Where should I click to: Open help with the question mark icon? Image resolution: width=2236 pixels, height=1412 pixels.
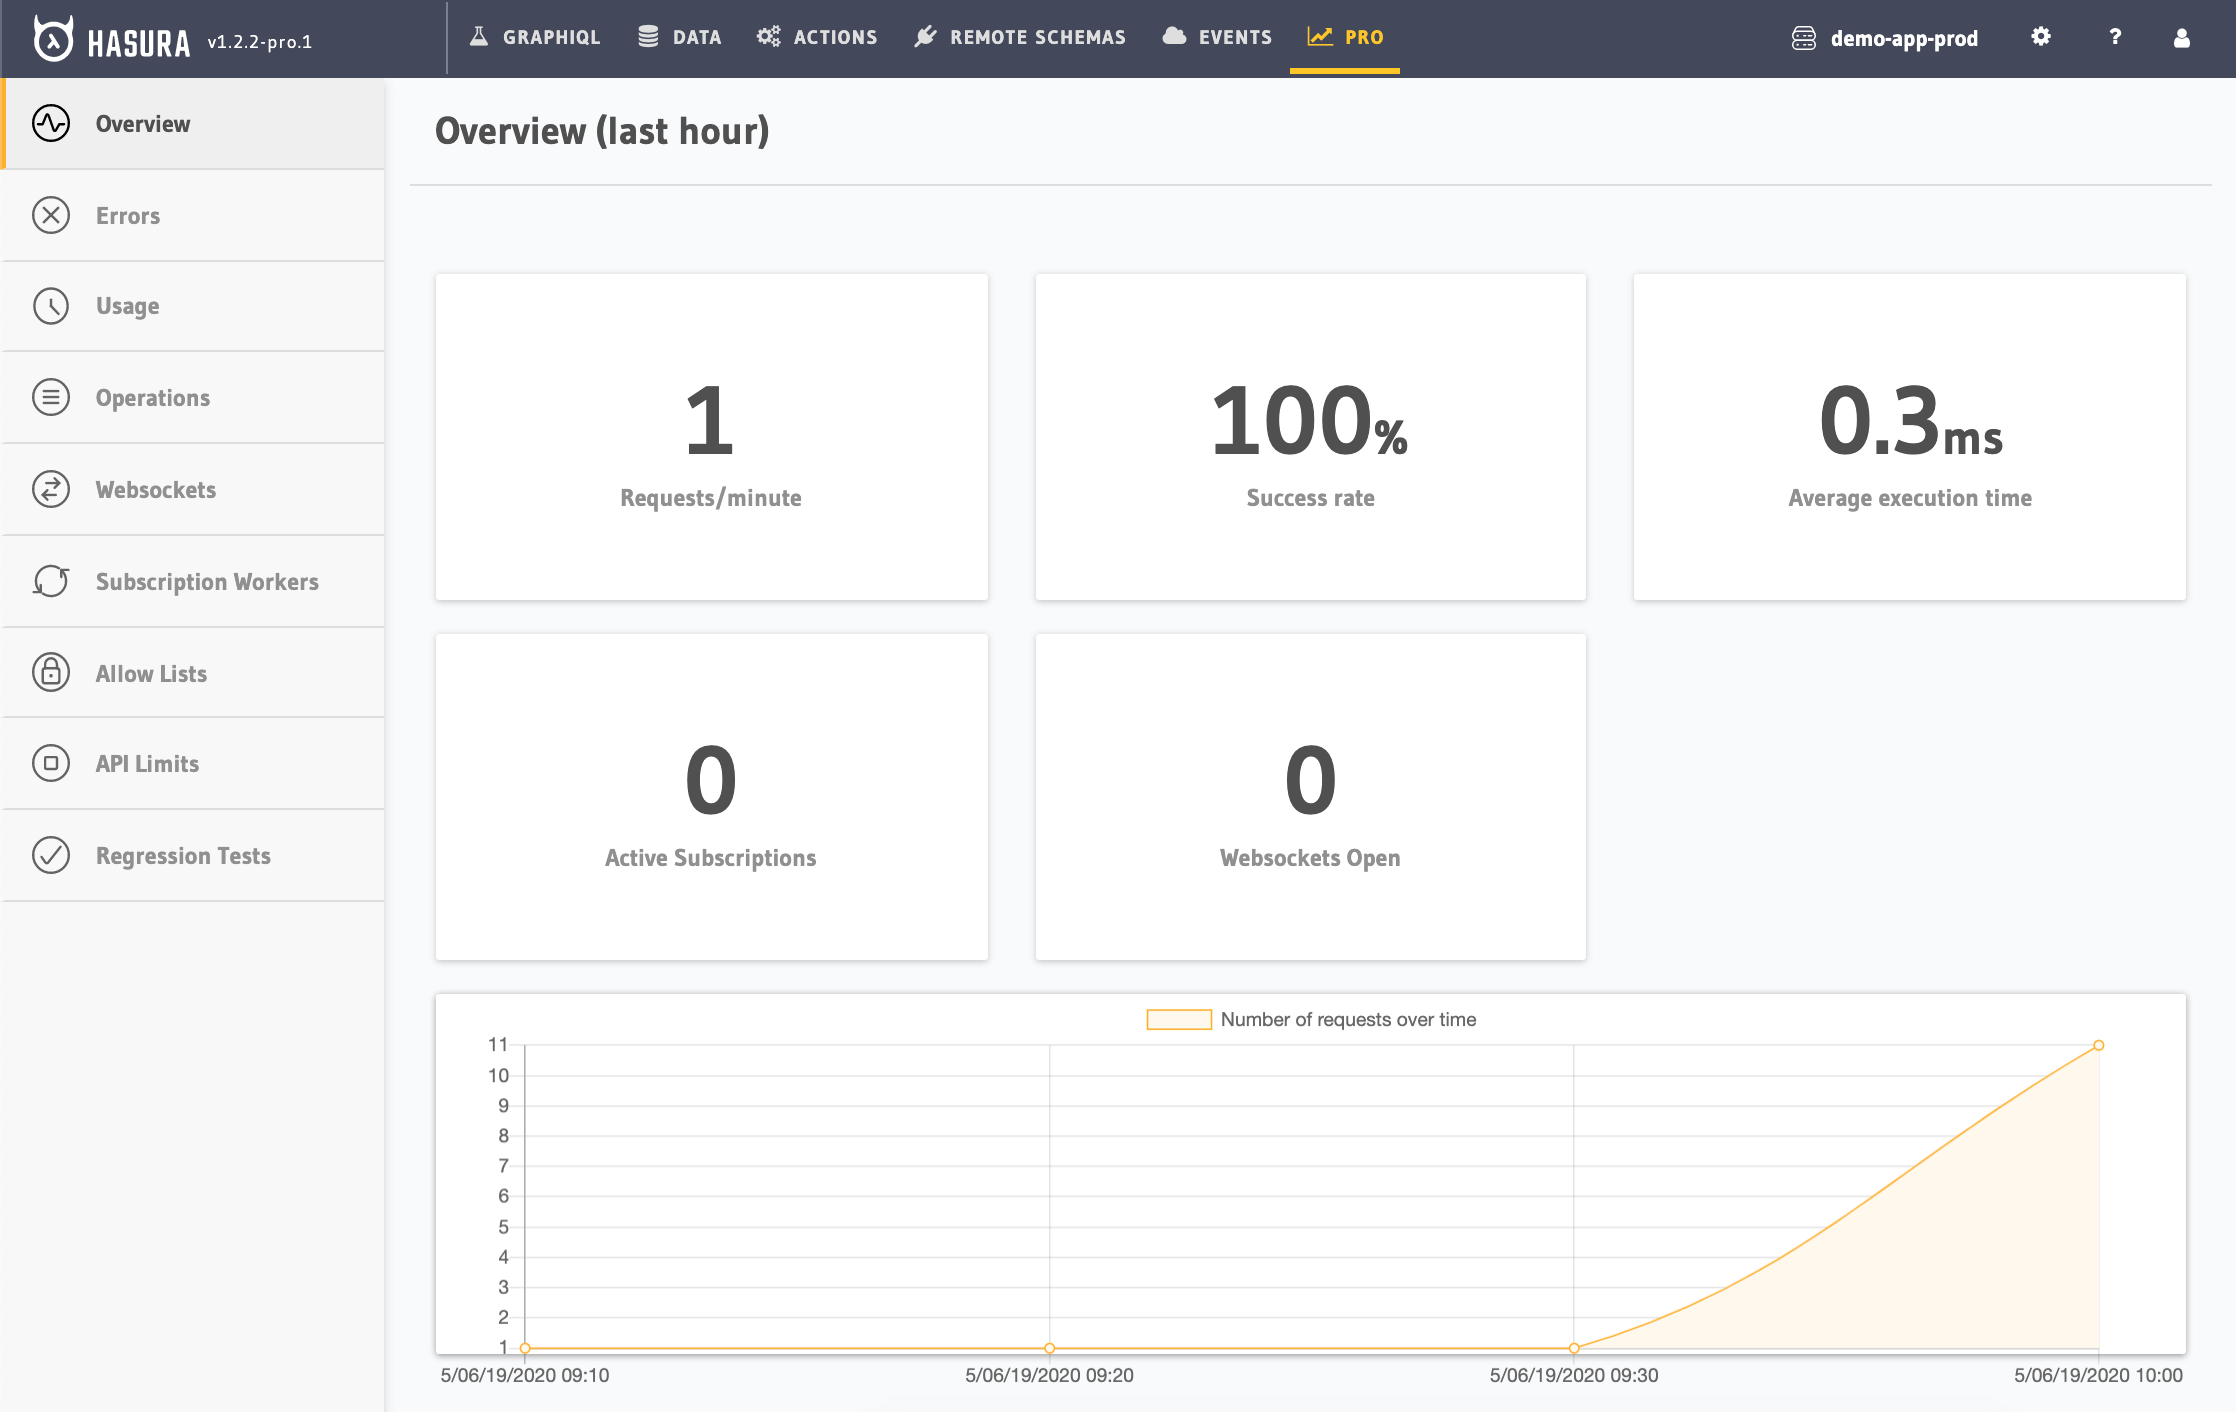[2115, 37]
